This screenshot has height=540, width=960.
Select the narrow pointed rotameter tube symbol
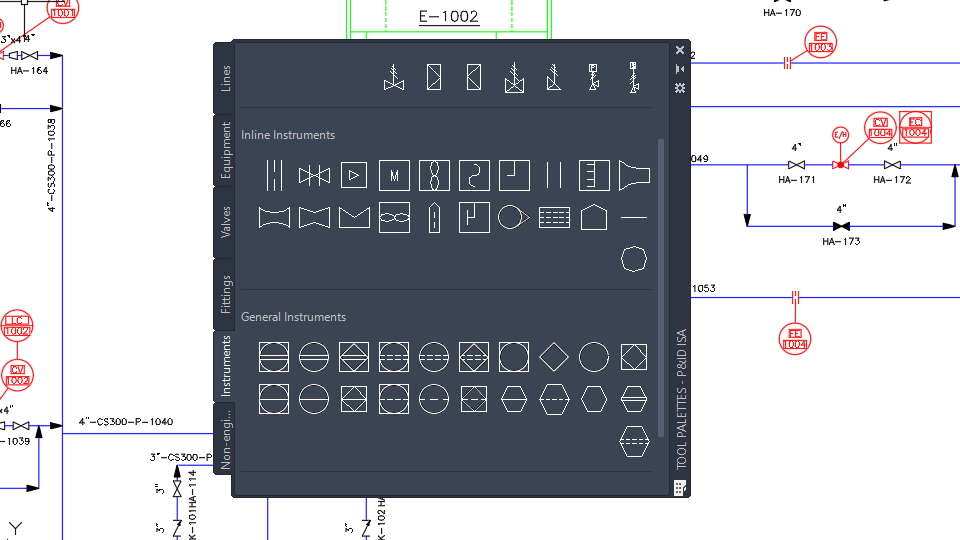(434, 217)
